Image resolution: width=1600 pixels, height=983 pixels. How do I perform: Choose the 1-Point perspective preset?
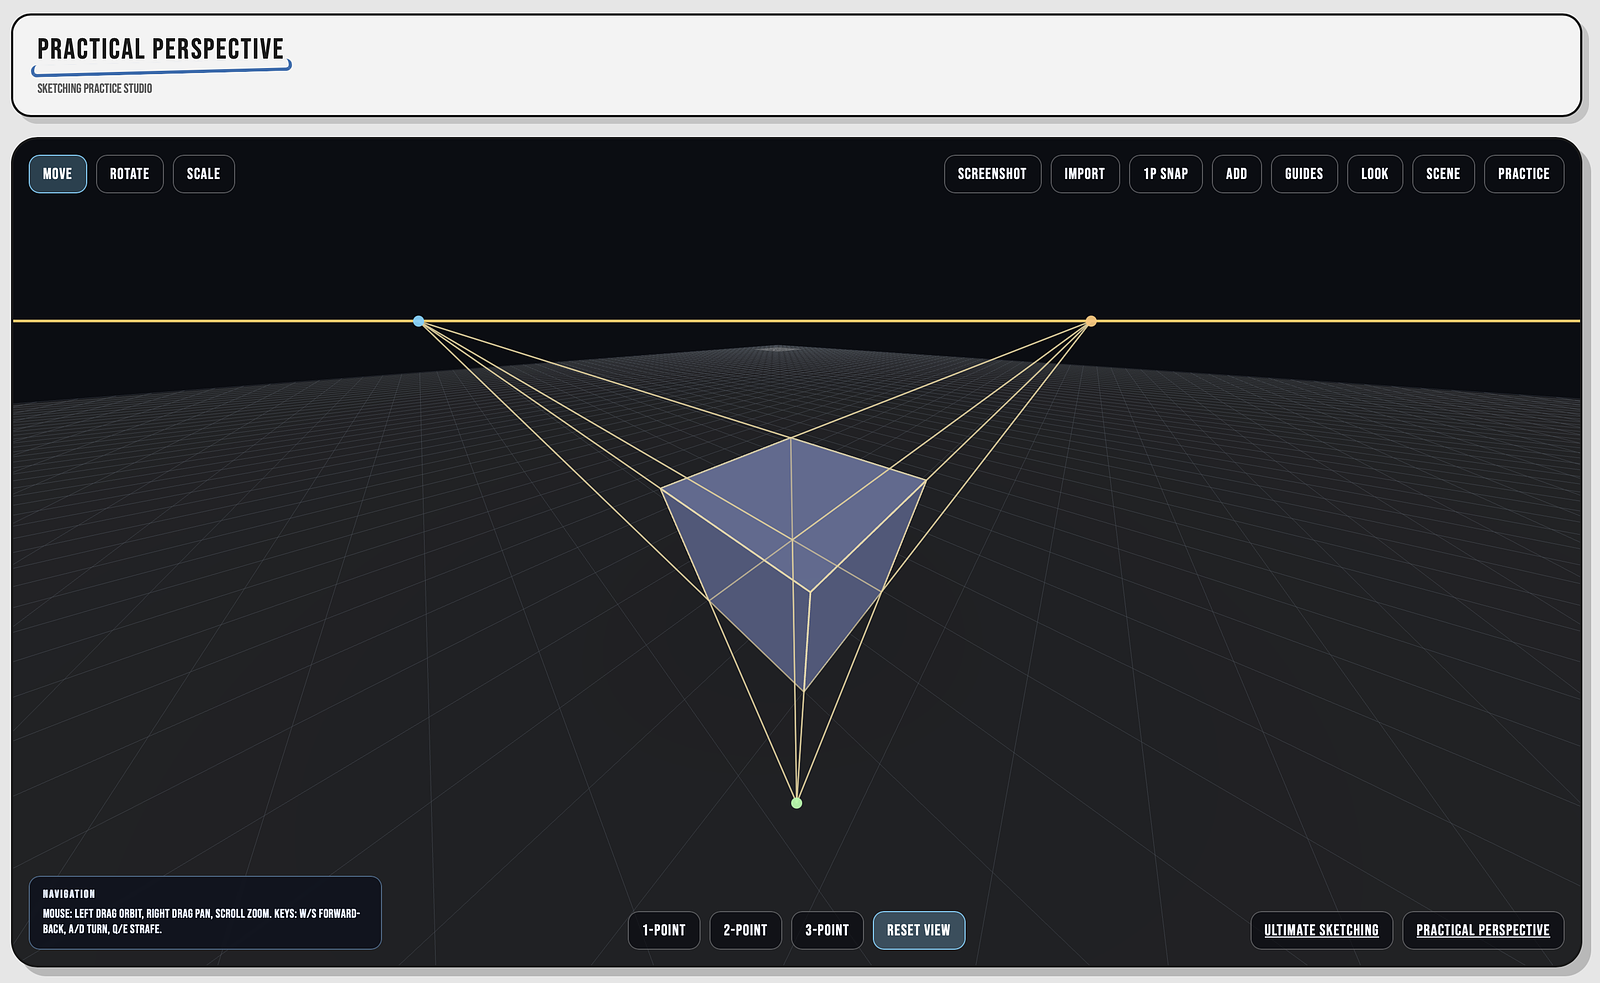point(664,930)
